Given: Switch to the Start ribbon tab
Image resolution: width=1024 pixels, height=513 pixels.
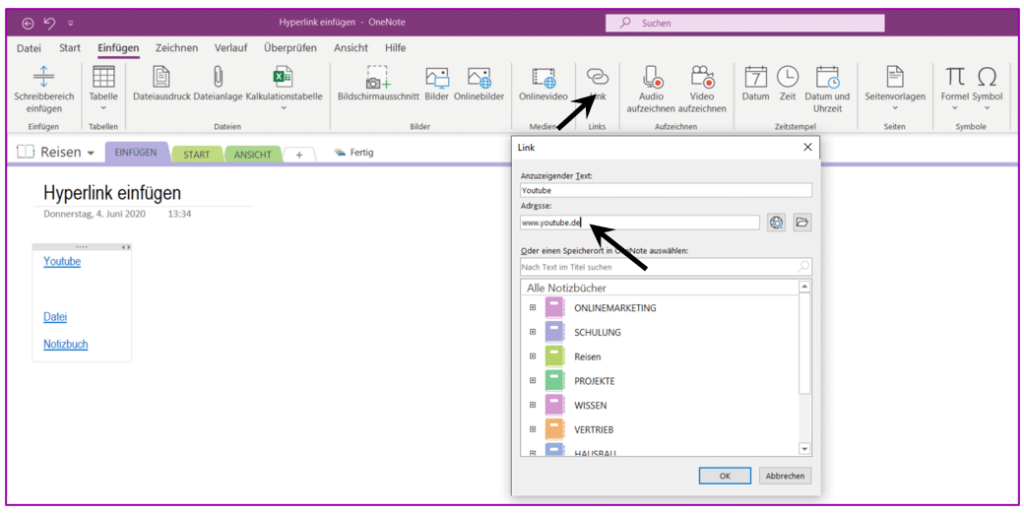Looking at the screenshot, I should click(70, 48).
